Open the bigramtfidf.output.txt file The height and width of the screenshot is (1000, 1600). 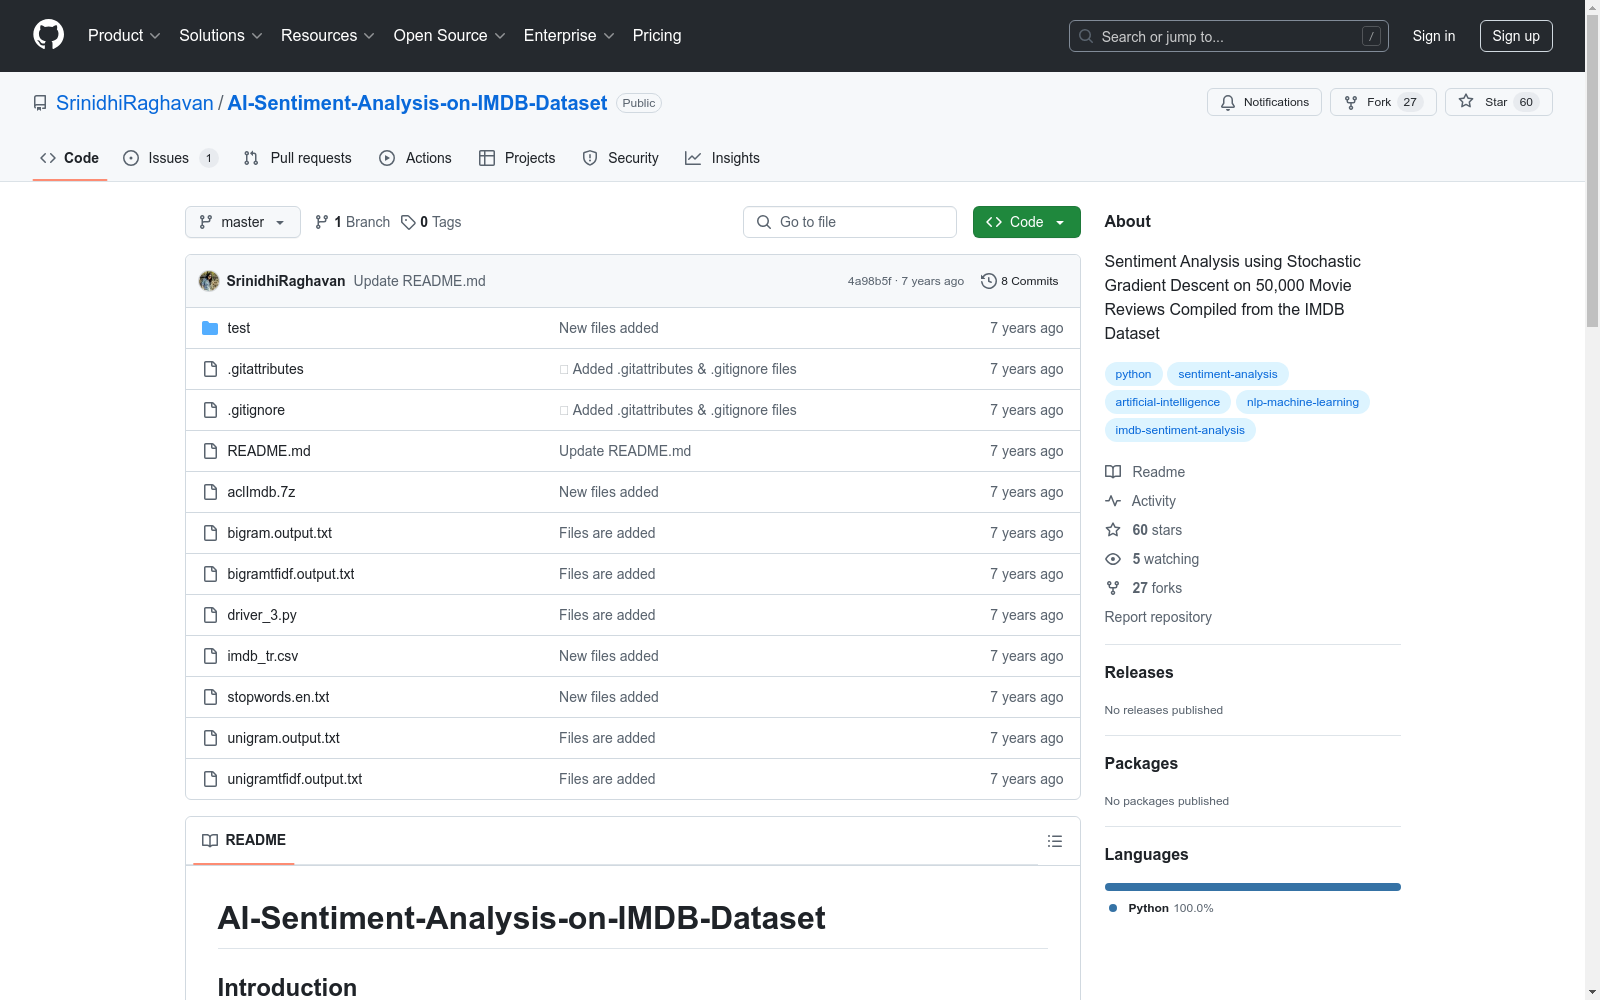pos(291,574)
